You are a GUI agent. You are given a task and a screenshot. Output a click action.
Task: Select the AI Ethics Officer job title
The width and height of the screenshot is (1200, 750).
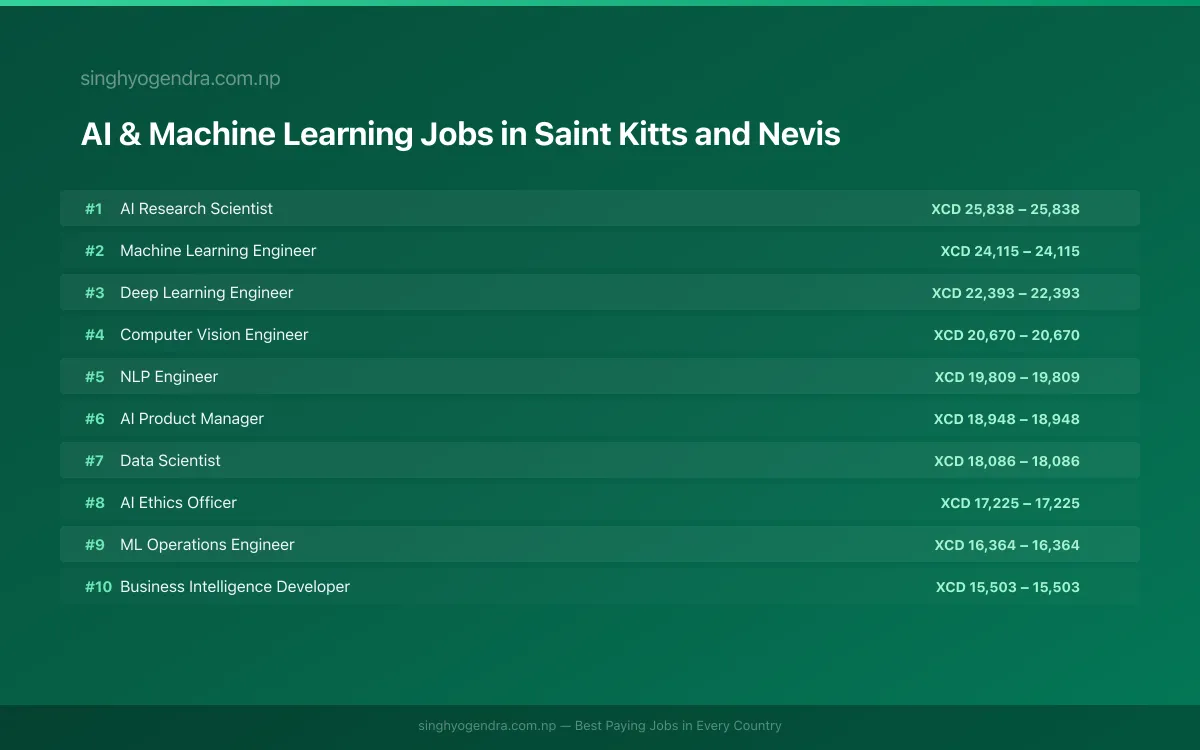click(178, 503)
